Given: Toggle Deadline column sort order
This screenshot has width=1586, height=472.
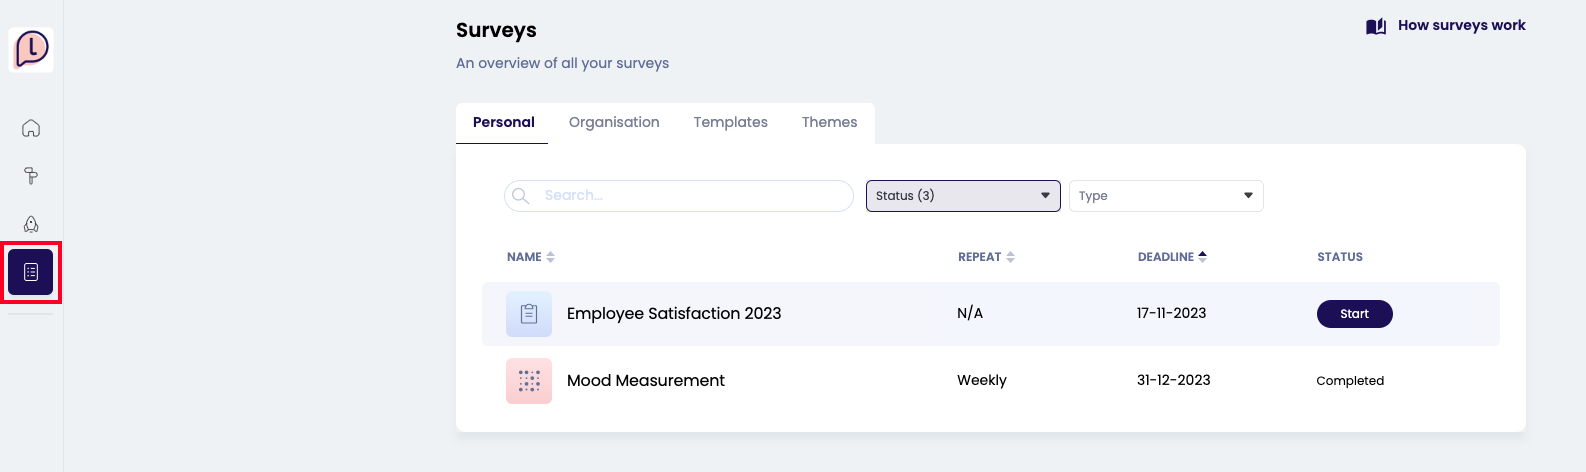Looking at the screenshot, I should 1172,257.
